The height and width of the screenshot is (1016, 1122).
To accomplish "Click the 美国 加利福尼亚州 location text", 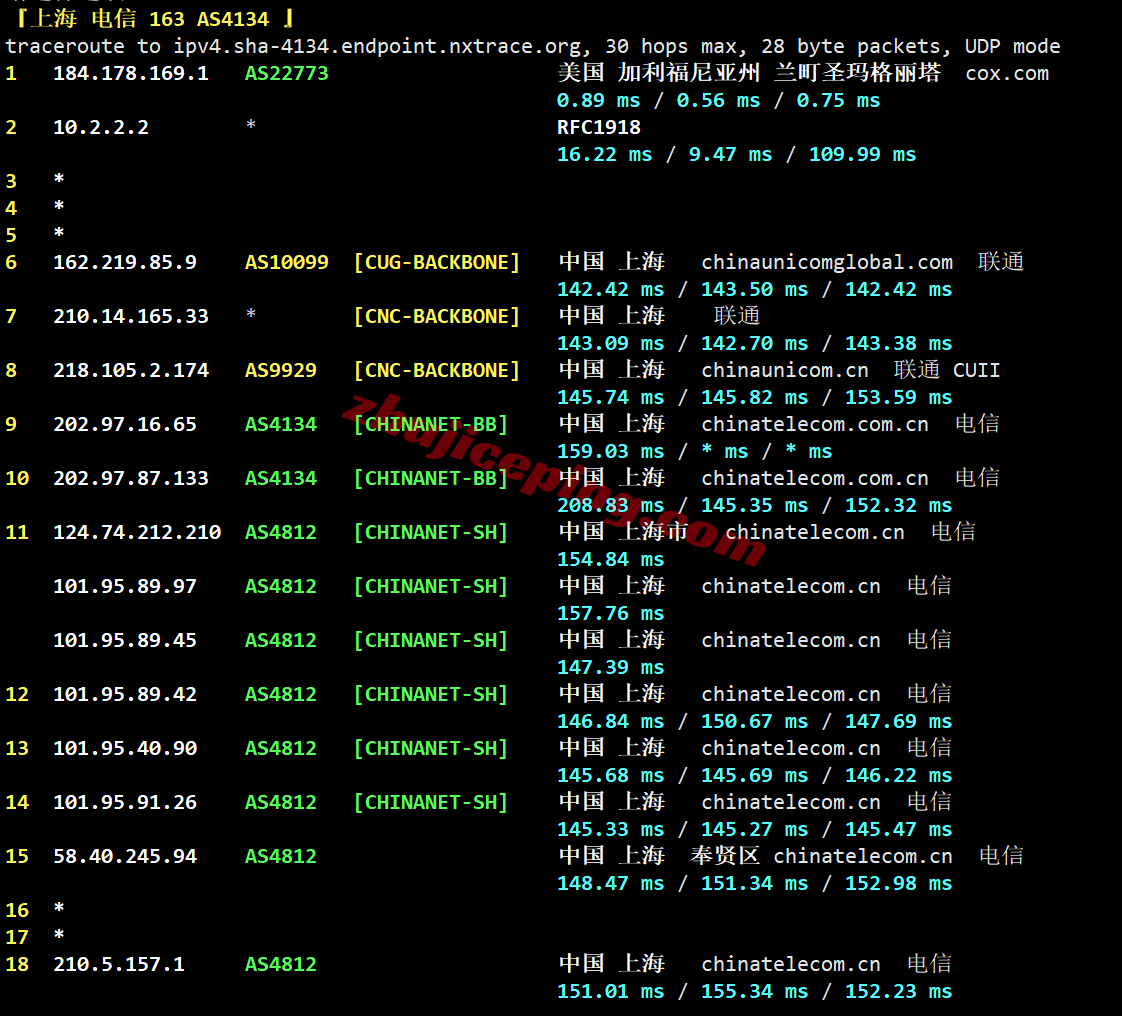I will pos(658,73).
